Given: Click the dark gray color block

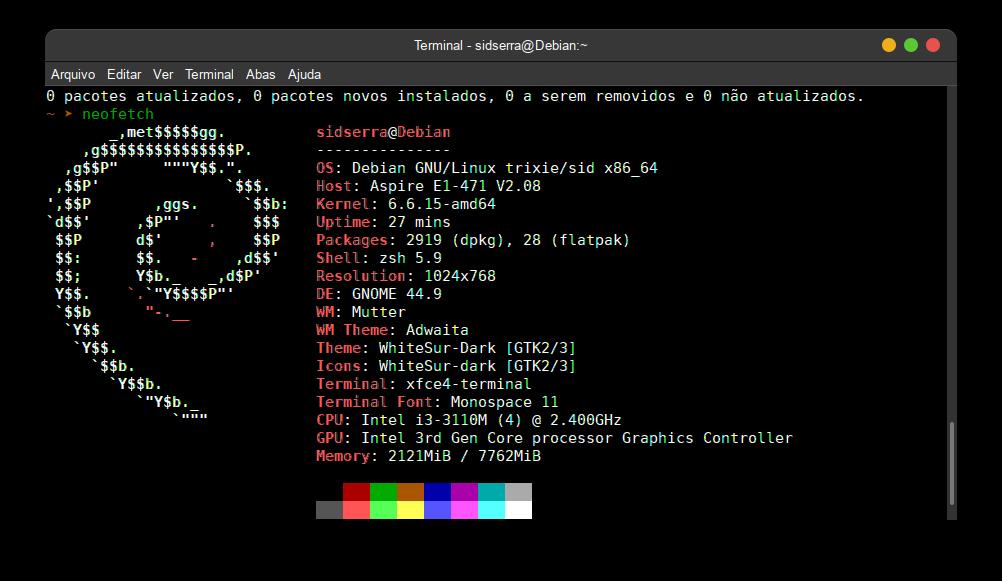Looking at the screenshot, I should (x=329, y=509).
